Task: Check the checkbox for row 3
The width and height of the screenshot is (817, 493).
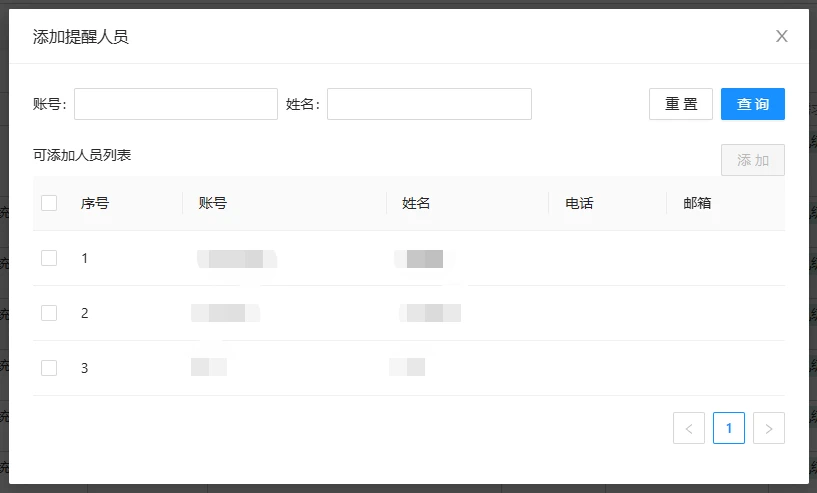Action: click(x=49, y=368)
